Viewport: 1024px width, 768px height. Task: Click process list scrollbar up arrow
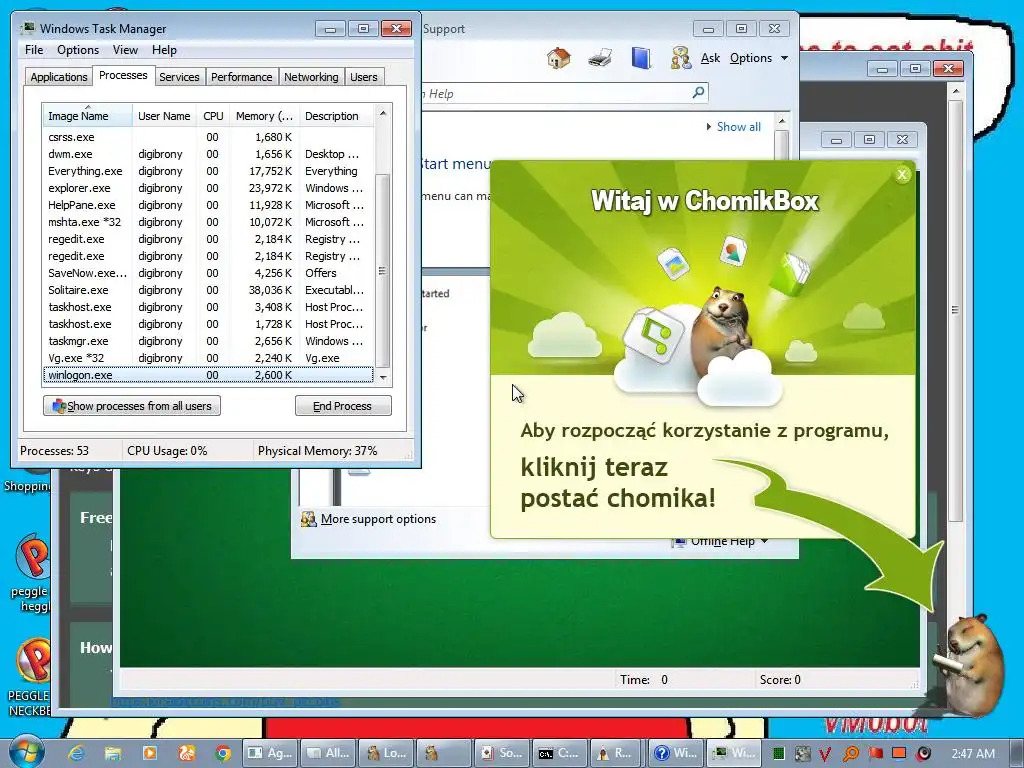coord(383,113)
